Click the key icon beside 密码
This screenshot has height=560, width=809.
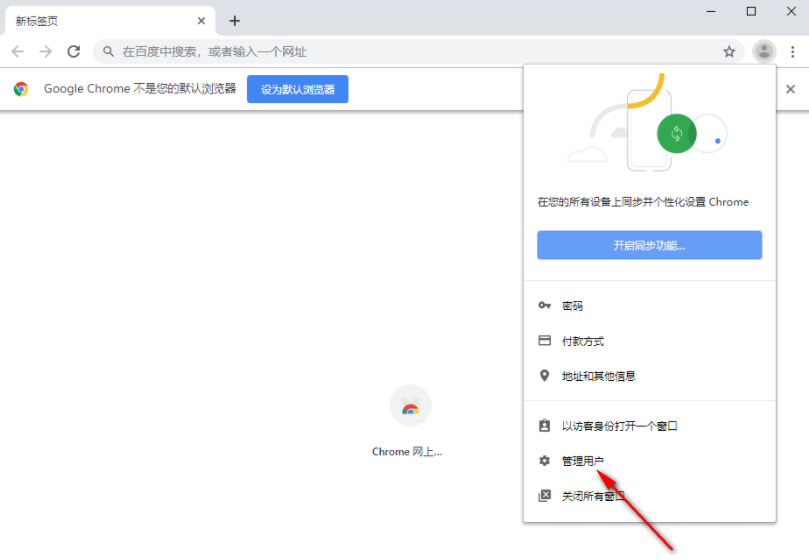[544, 306]
